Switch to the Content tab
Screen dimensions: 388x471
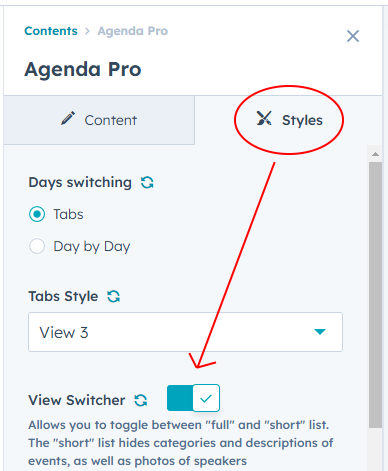pyautogui.click(x=99, y=120)
